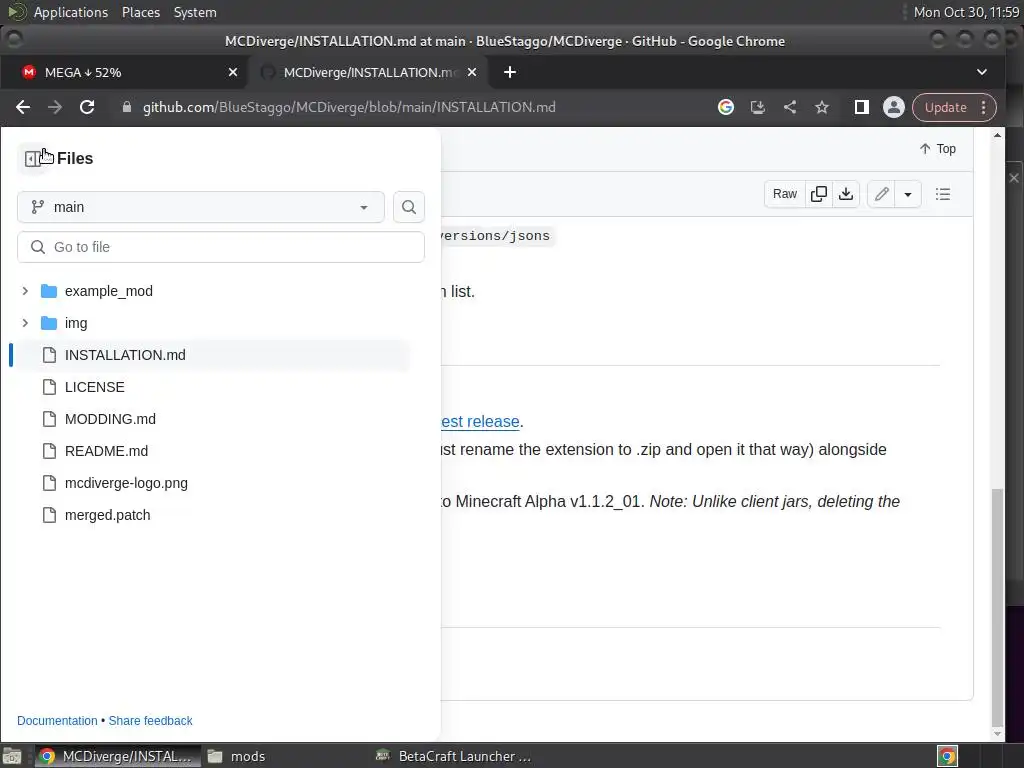Toggle Chrome side panel icon

[x=861, y=107]
